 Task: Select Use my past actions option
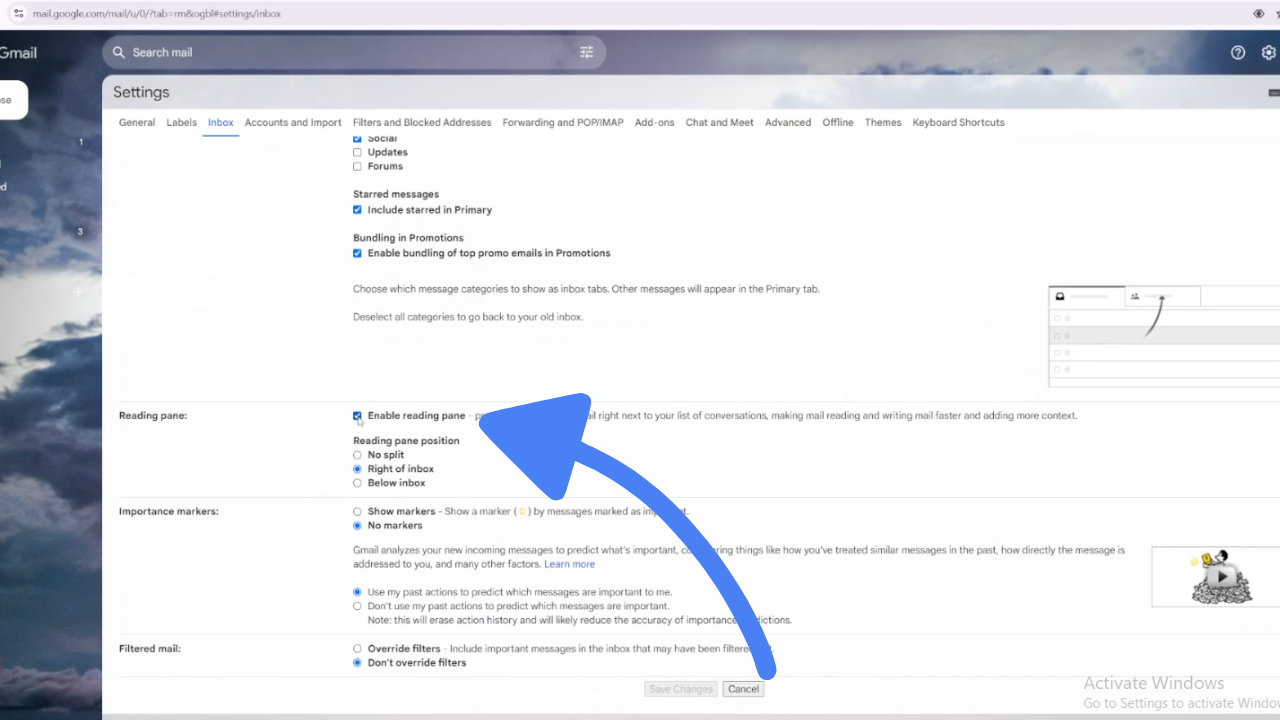(x=357, y=592)
